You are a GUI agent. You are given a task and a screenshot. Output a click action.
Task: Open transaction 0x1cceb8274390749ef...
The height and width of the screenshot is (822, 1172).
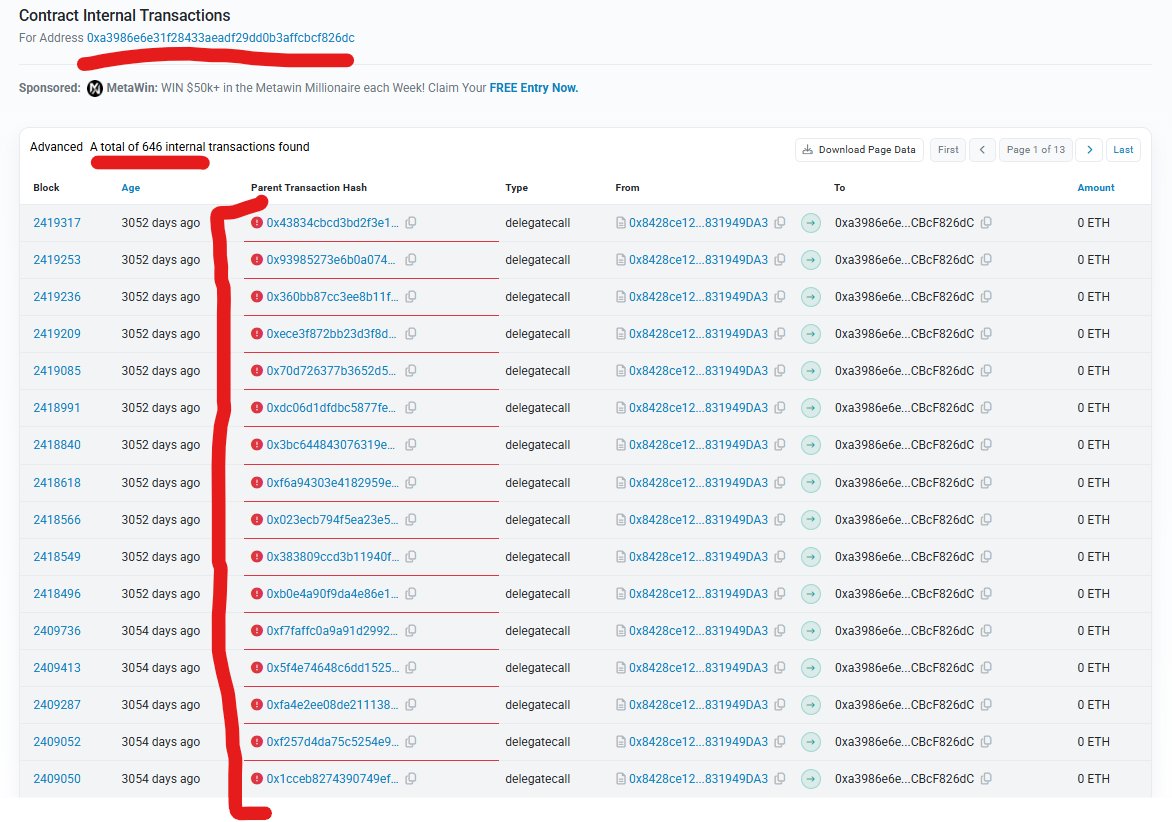click(333, 779)
